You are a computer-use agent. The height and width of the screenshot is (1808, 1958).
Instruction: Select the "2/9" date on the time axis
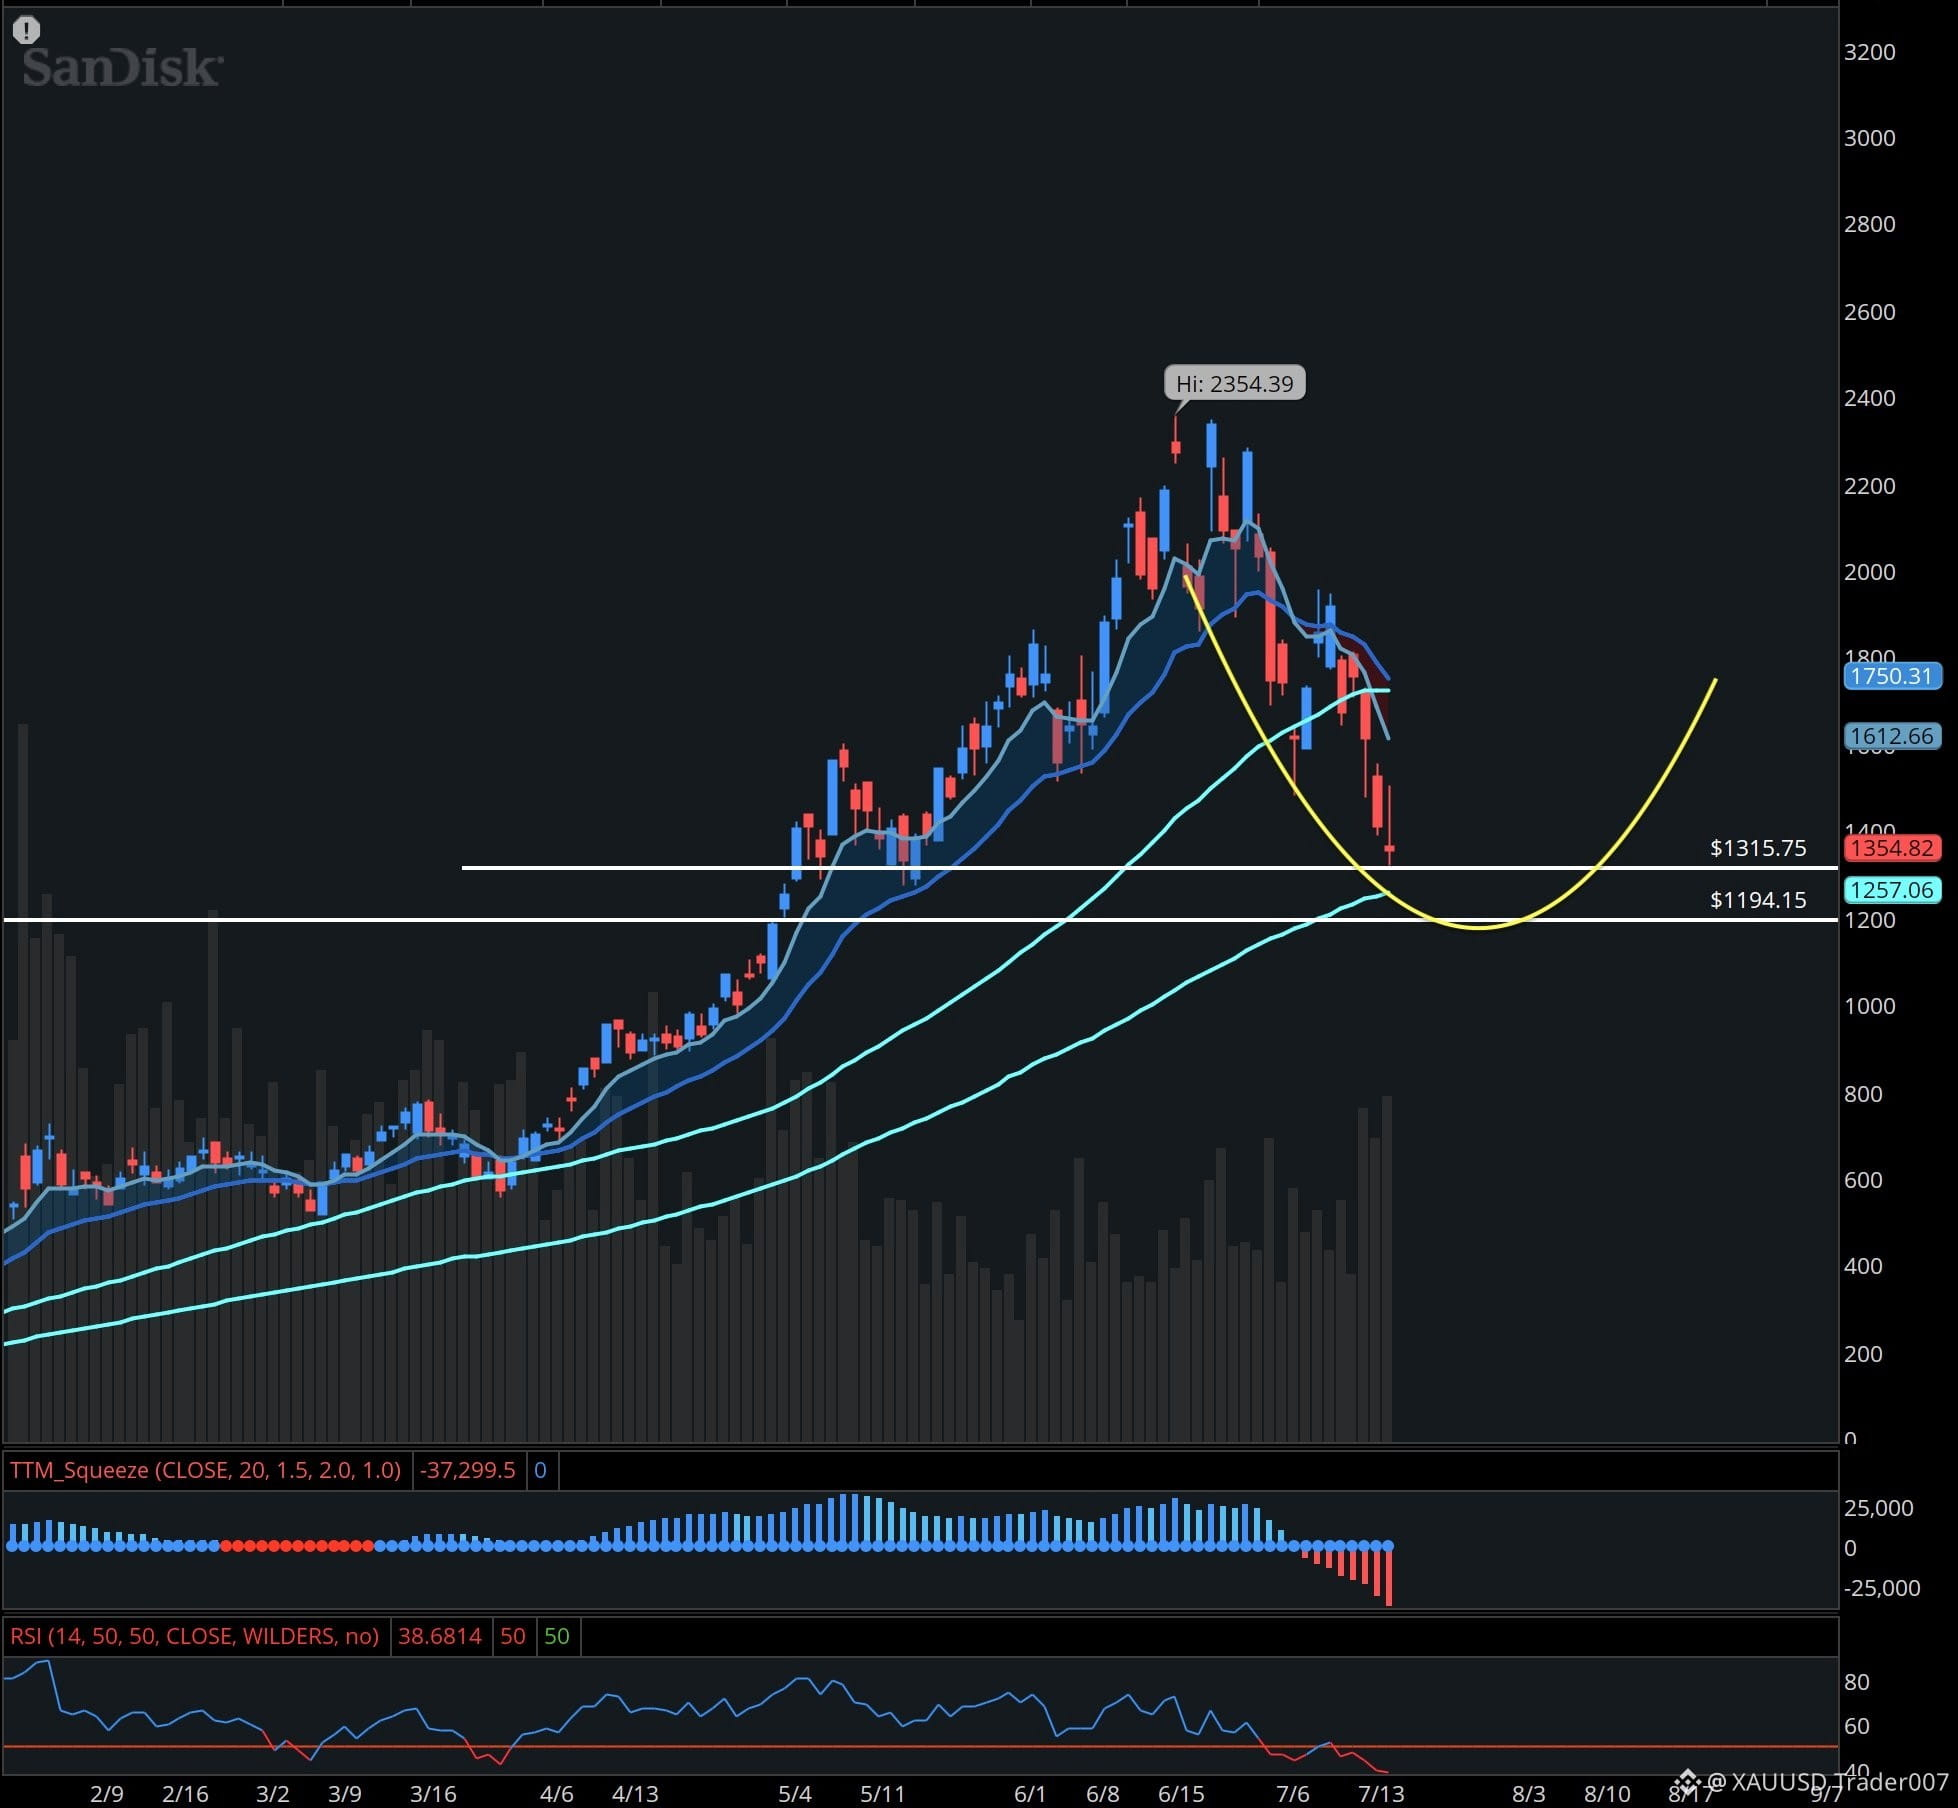tap(107, 1793)
